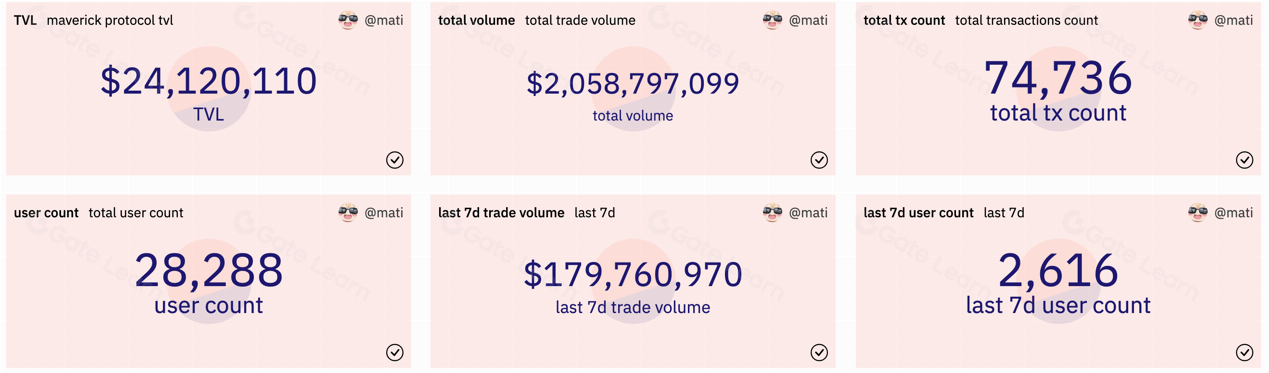Click checkmark icon on last 7d user count card

pyautogui.click(x=1244, y=352)
